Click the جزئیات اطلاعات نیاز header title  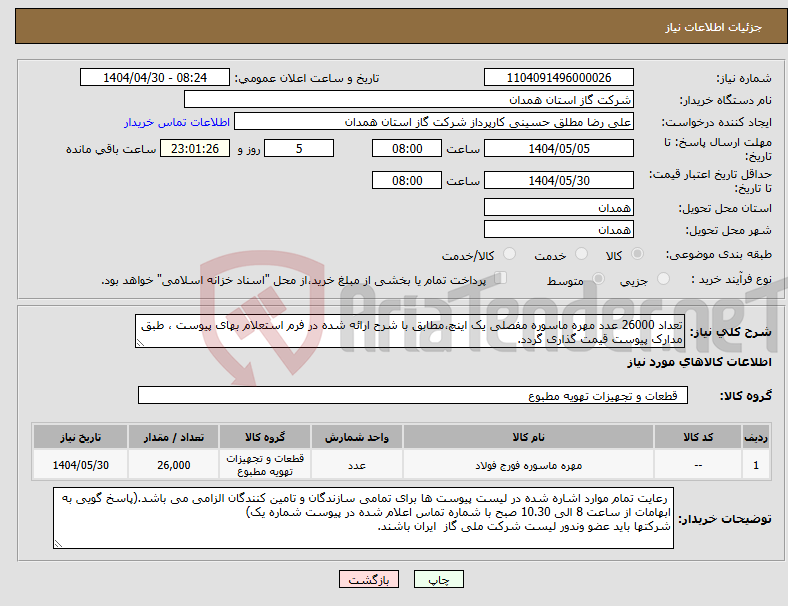point(714,27)
